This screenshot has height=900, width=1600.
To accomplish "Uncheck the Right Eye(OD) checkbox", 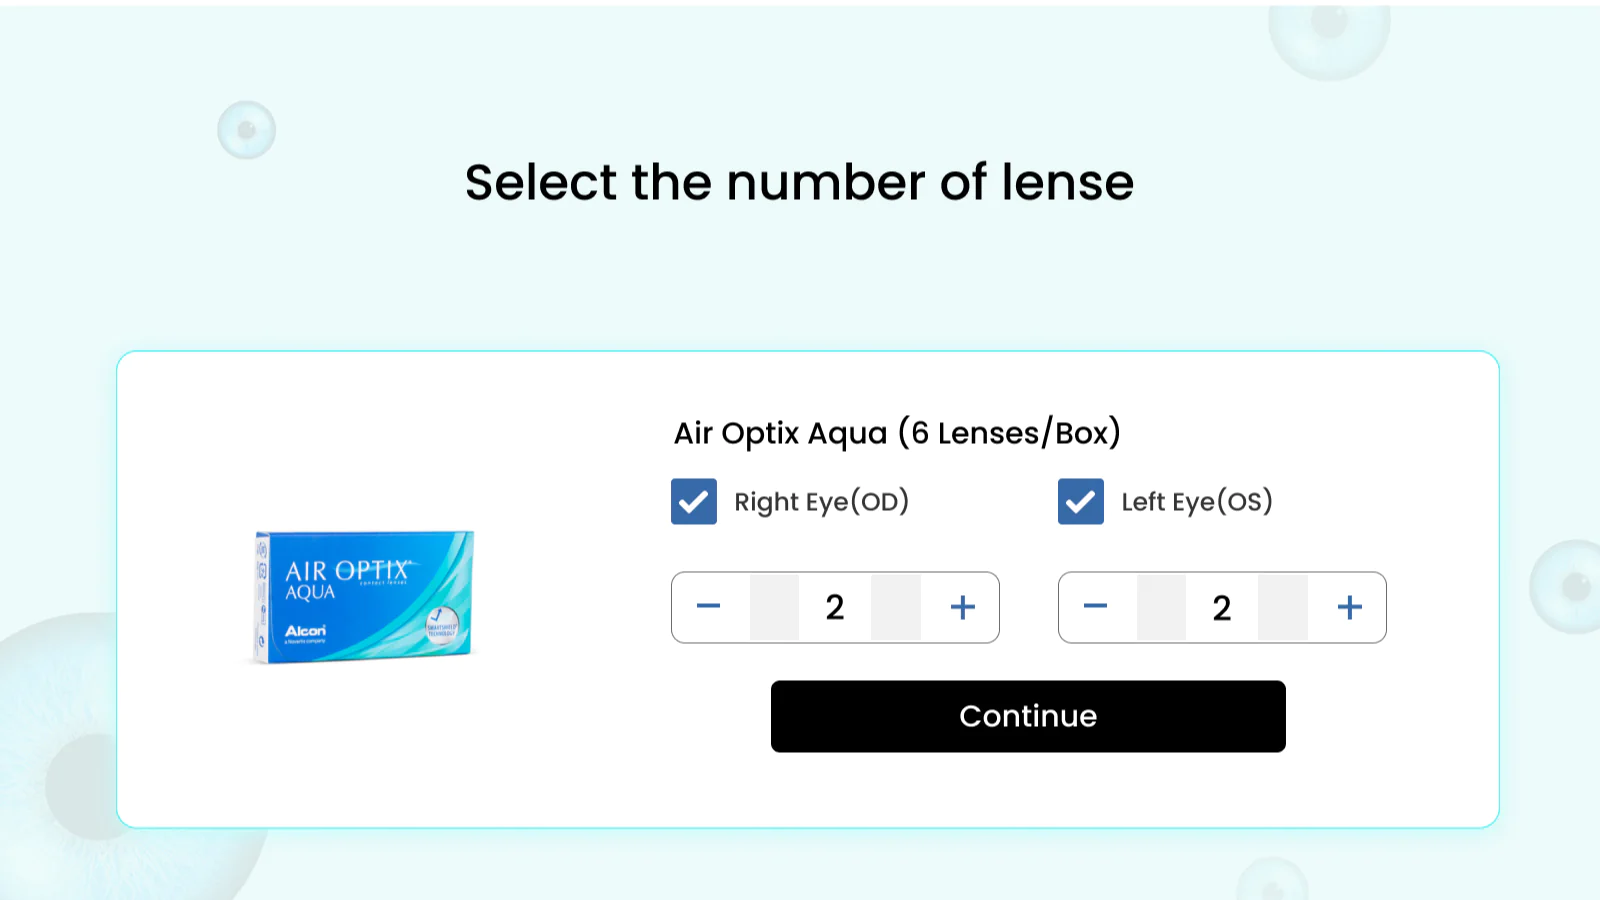I will point(693,502).
